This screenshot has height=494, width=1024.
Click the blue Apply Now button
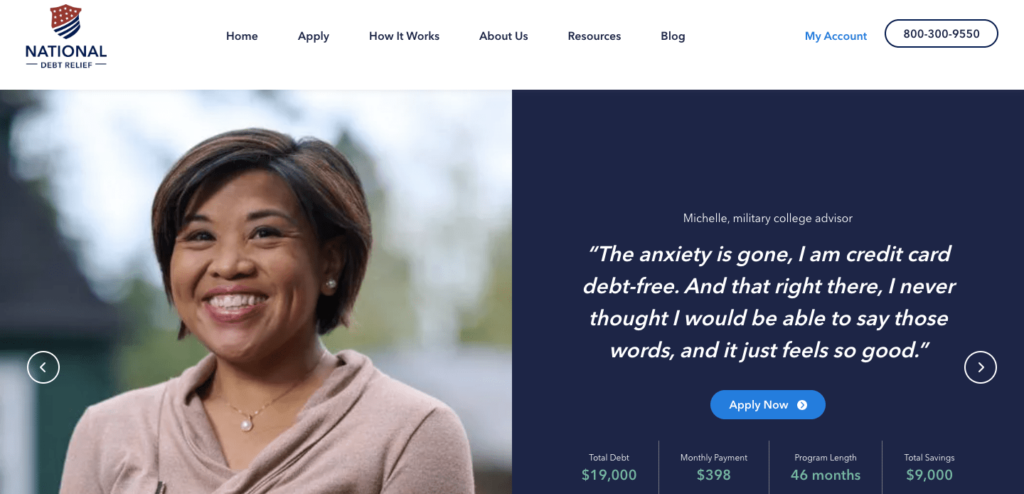point(768,405)
